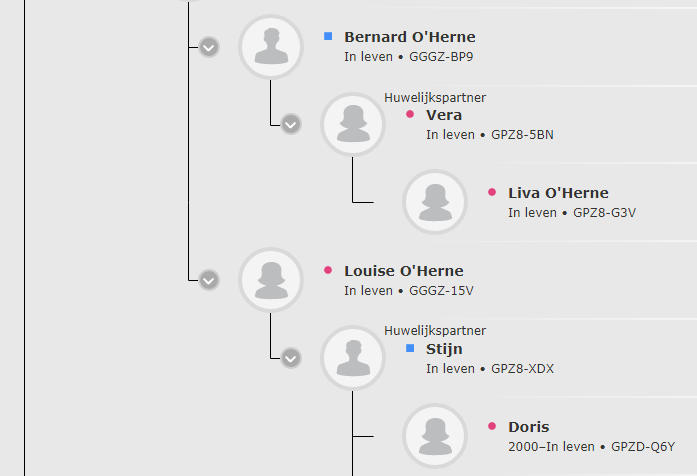The image size is (697, 476).
Task: Click pink gender dot beside Doris
Action: click(492, 426)
